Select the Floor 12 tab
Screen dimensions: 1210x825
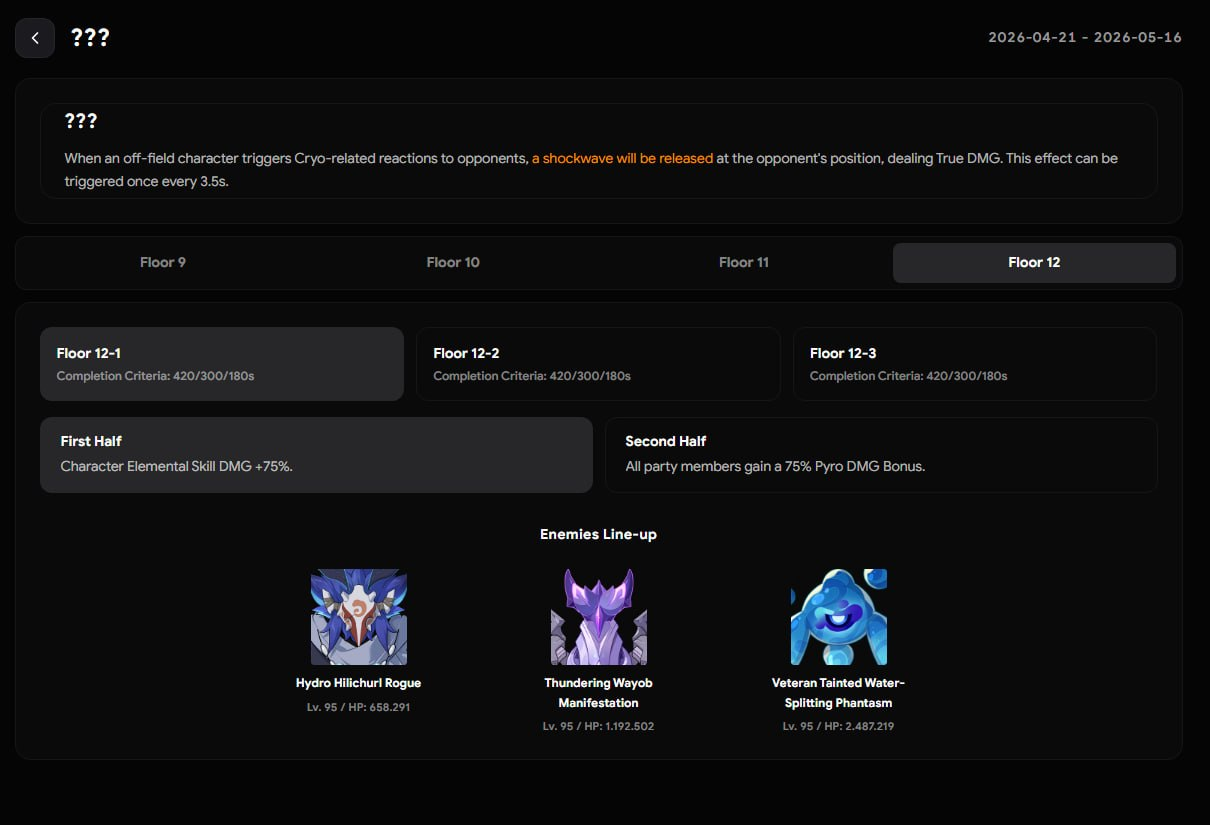point(1034,263)
